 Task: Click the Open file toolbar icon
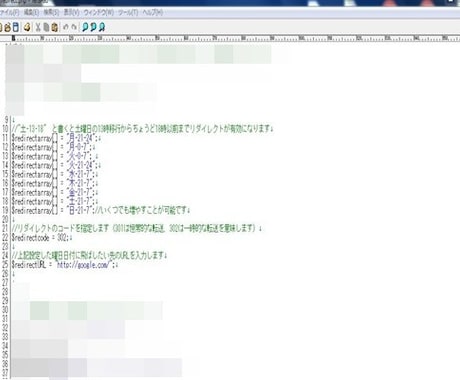[x=7, y=27]
